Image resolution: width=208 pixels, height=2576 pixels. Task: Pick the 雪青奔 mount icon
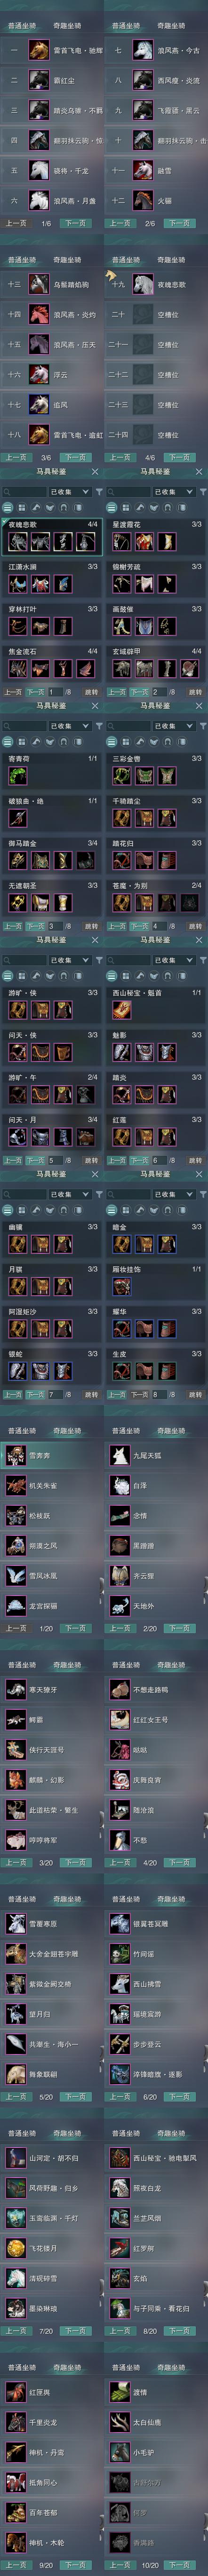(x=16, y=1455)
